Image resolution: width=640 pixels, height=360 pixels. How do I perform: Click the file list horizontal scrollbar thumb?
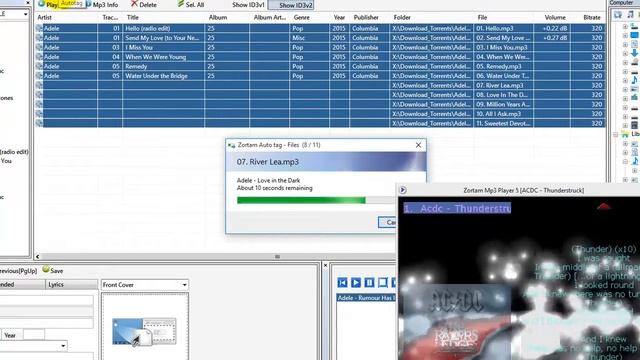[278, 257]
